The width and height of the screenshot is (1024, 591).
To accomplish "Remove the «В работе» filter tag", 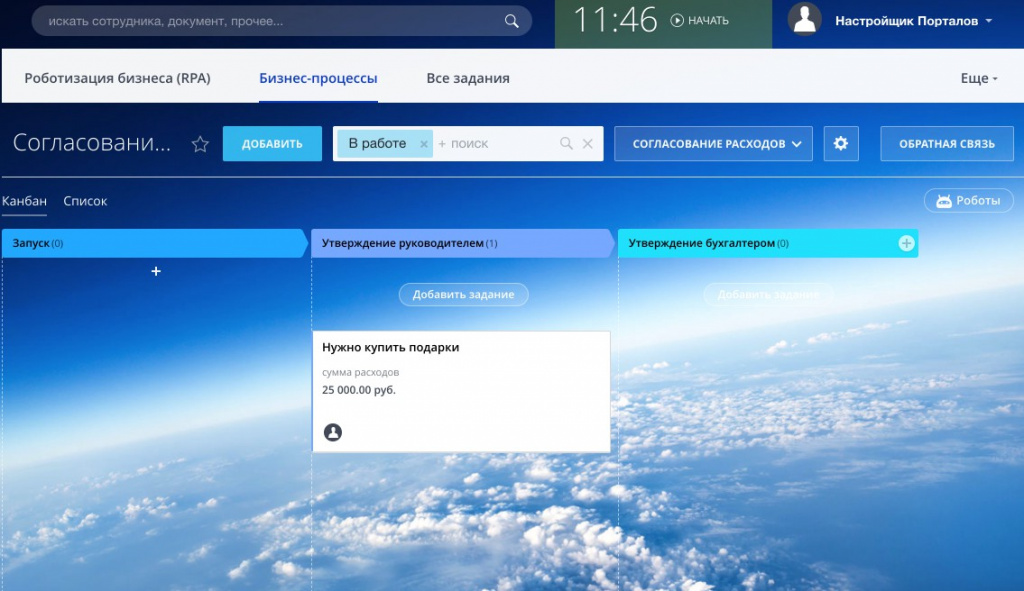I will click(423, 144).
